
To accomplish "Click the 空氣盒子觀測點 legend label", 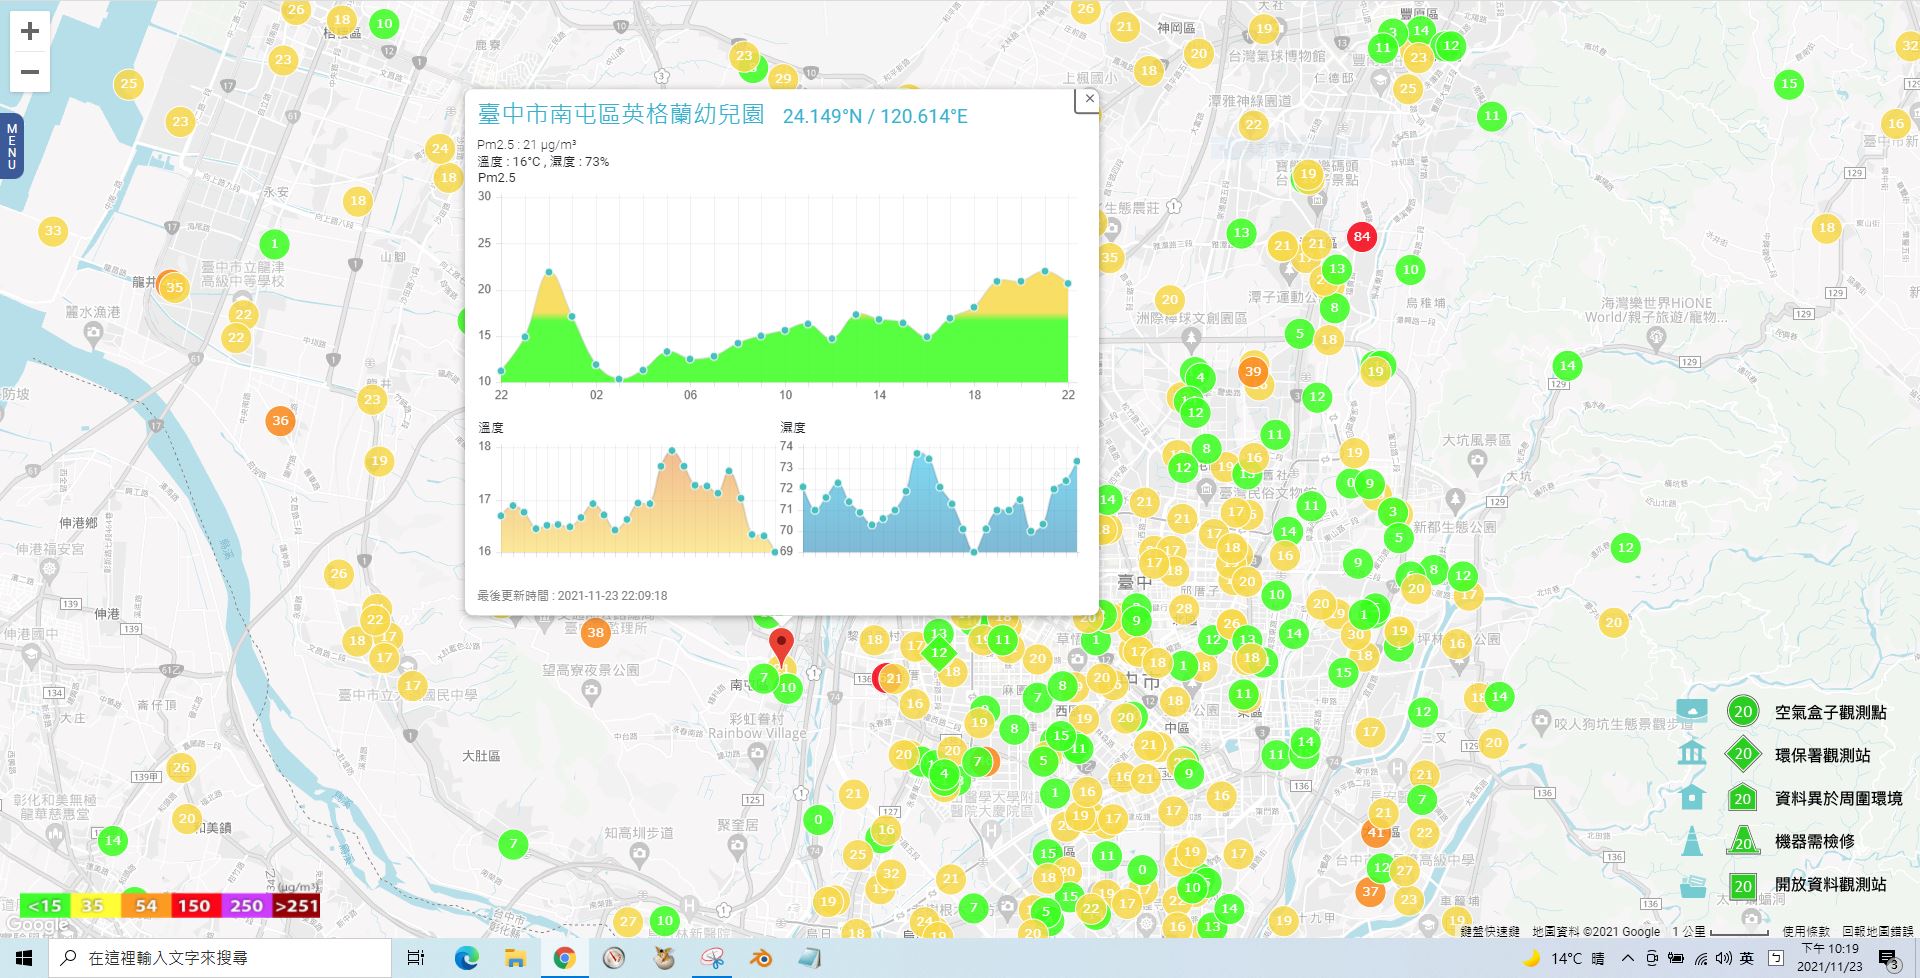I will (1830, 712).
